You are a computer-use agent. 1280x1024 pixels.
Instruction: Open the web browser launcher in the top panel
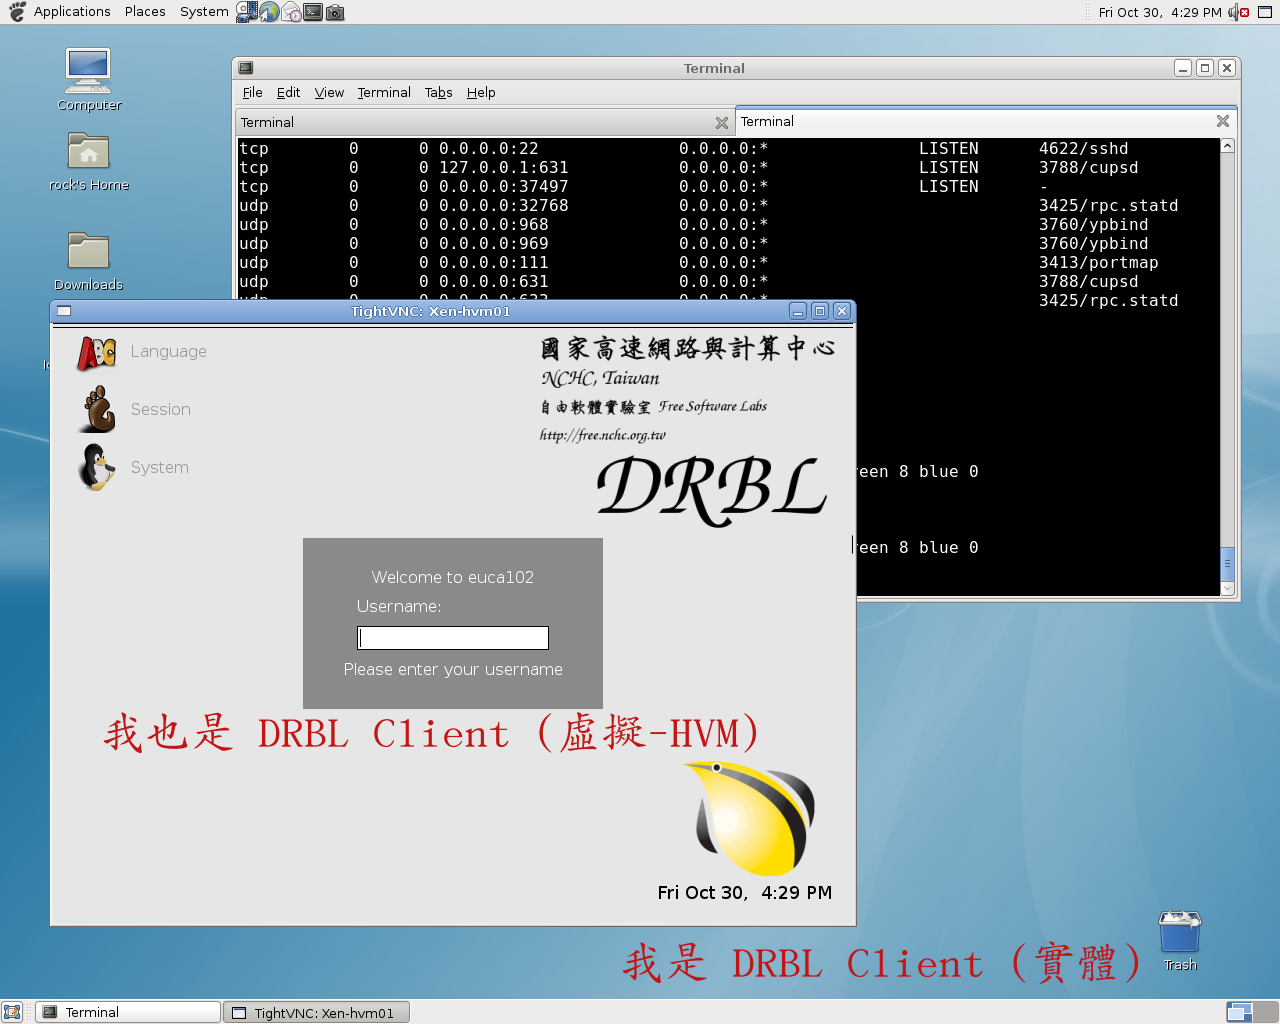(269, 12)
